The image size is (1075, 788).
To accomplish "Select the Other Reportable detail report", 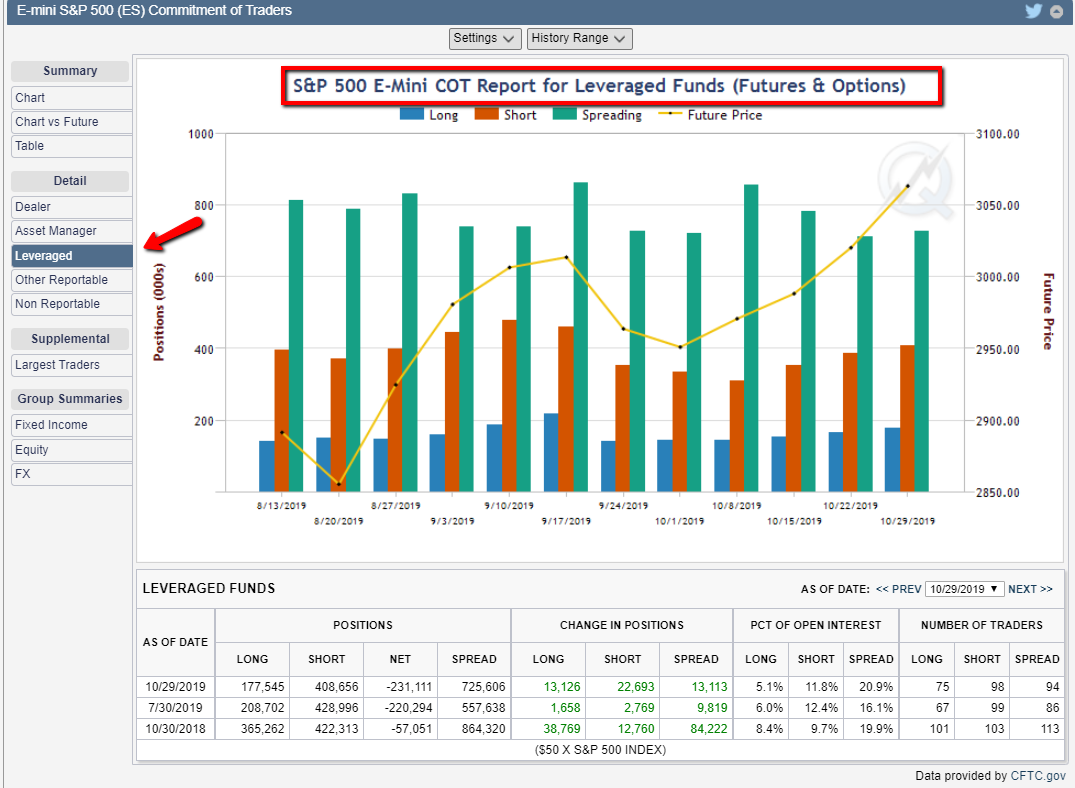I will pos(71,279).
